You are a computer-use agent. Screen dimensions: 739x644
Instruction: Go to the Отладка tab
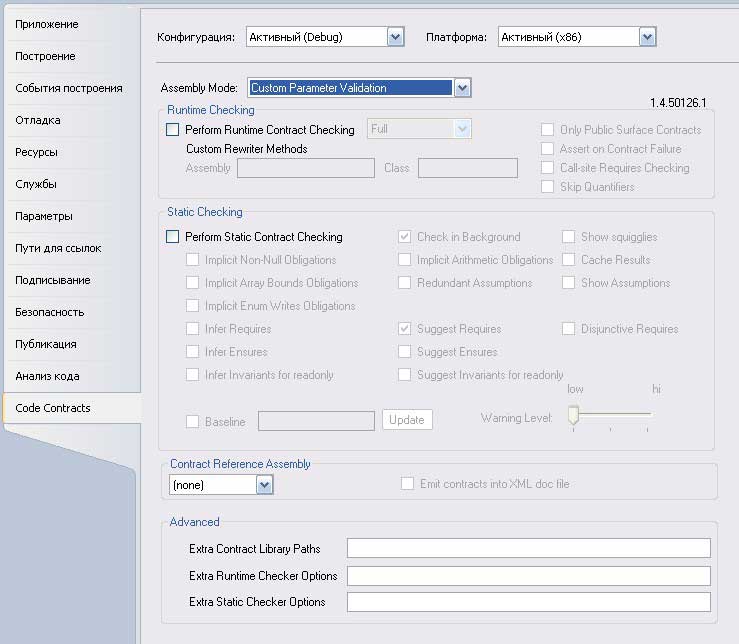(x=38, y=120)
